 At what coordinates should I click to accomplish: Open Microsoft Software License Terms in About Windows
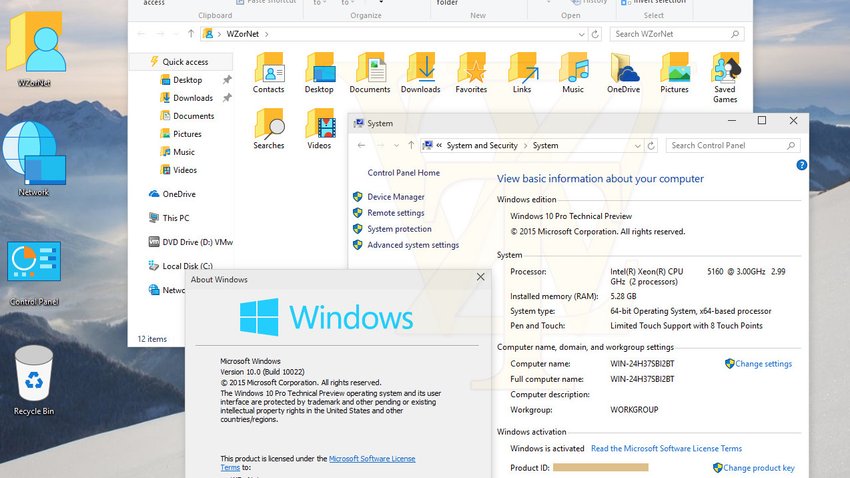pyautogui.click(x=372, y=458)
